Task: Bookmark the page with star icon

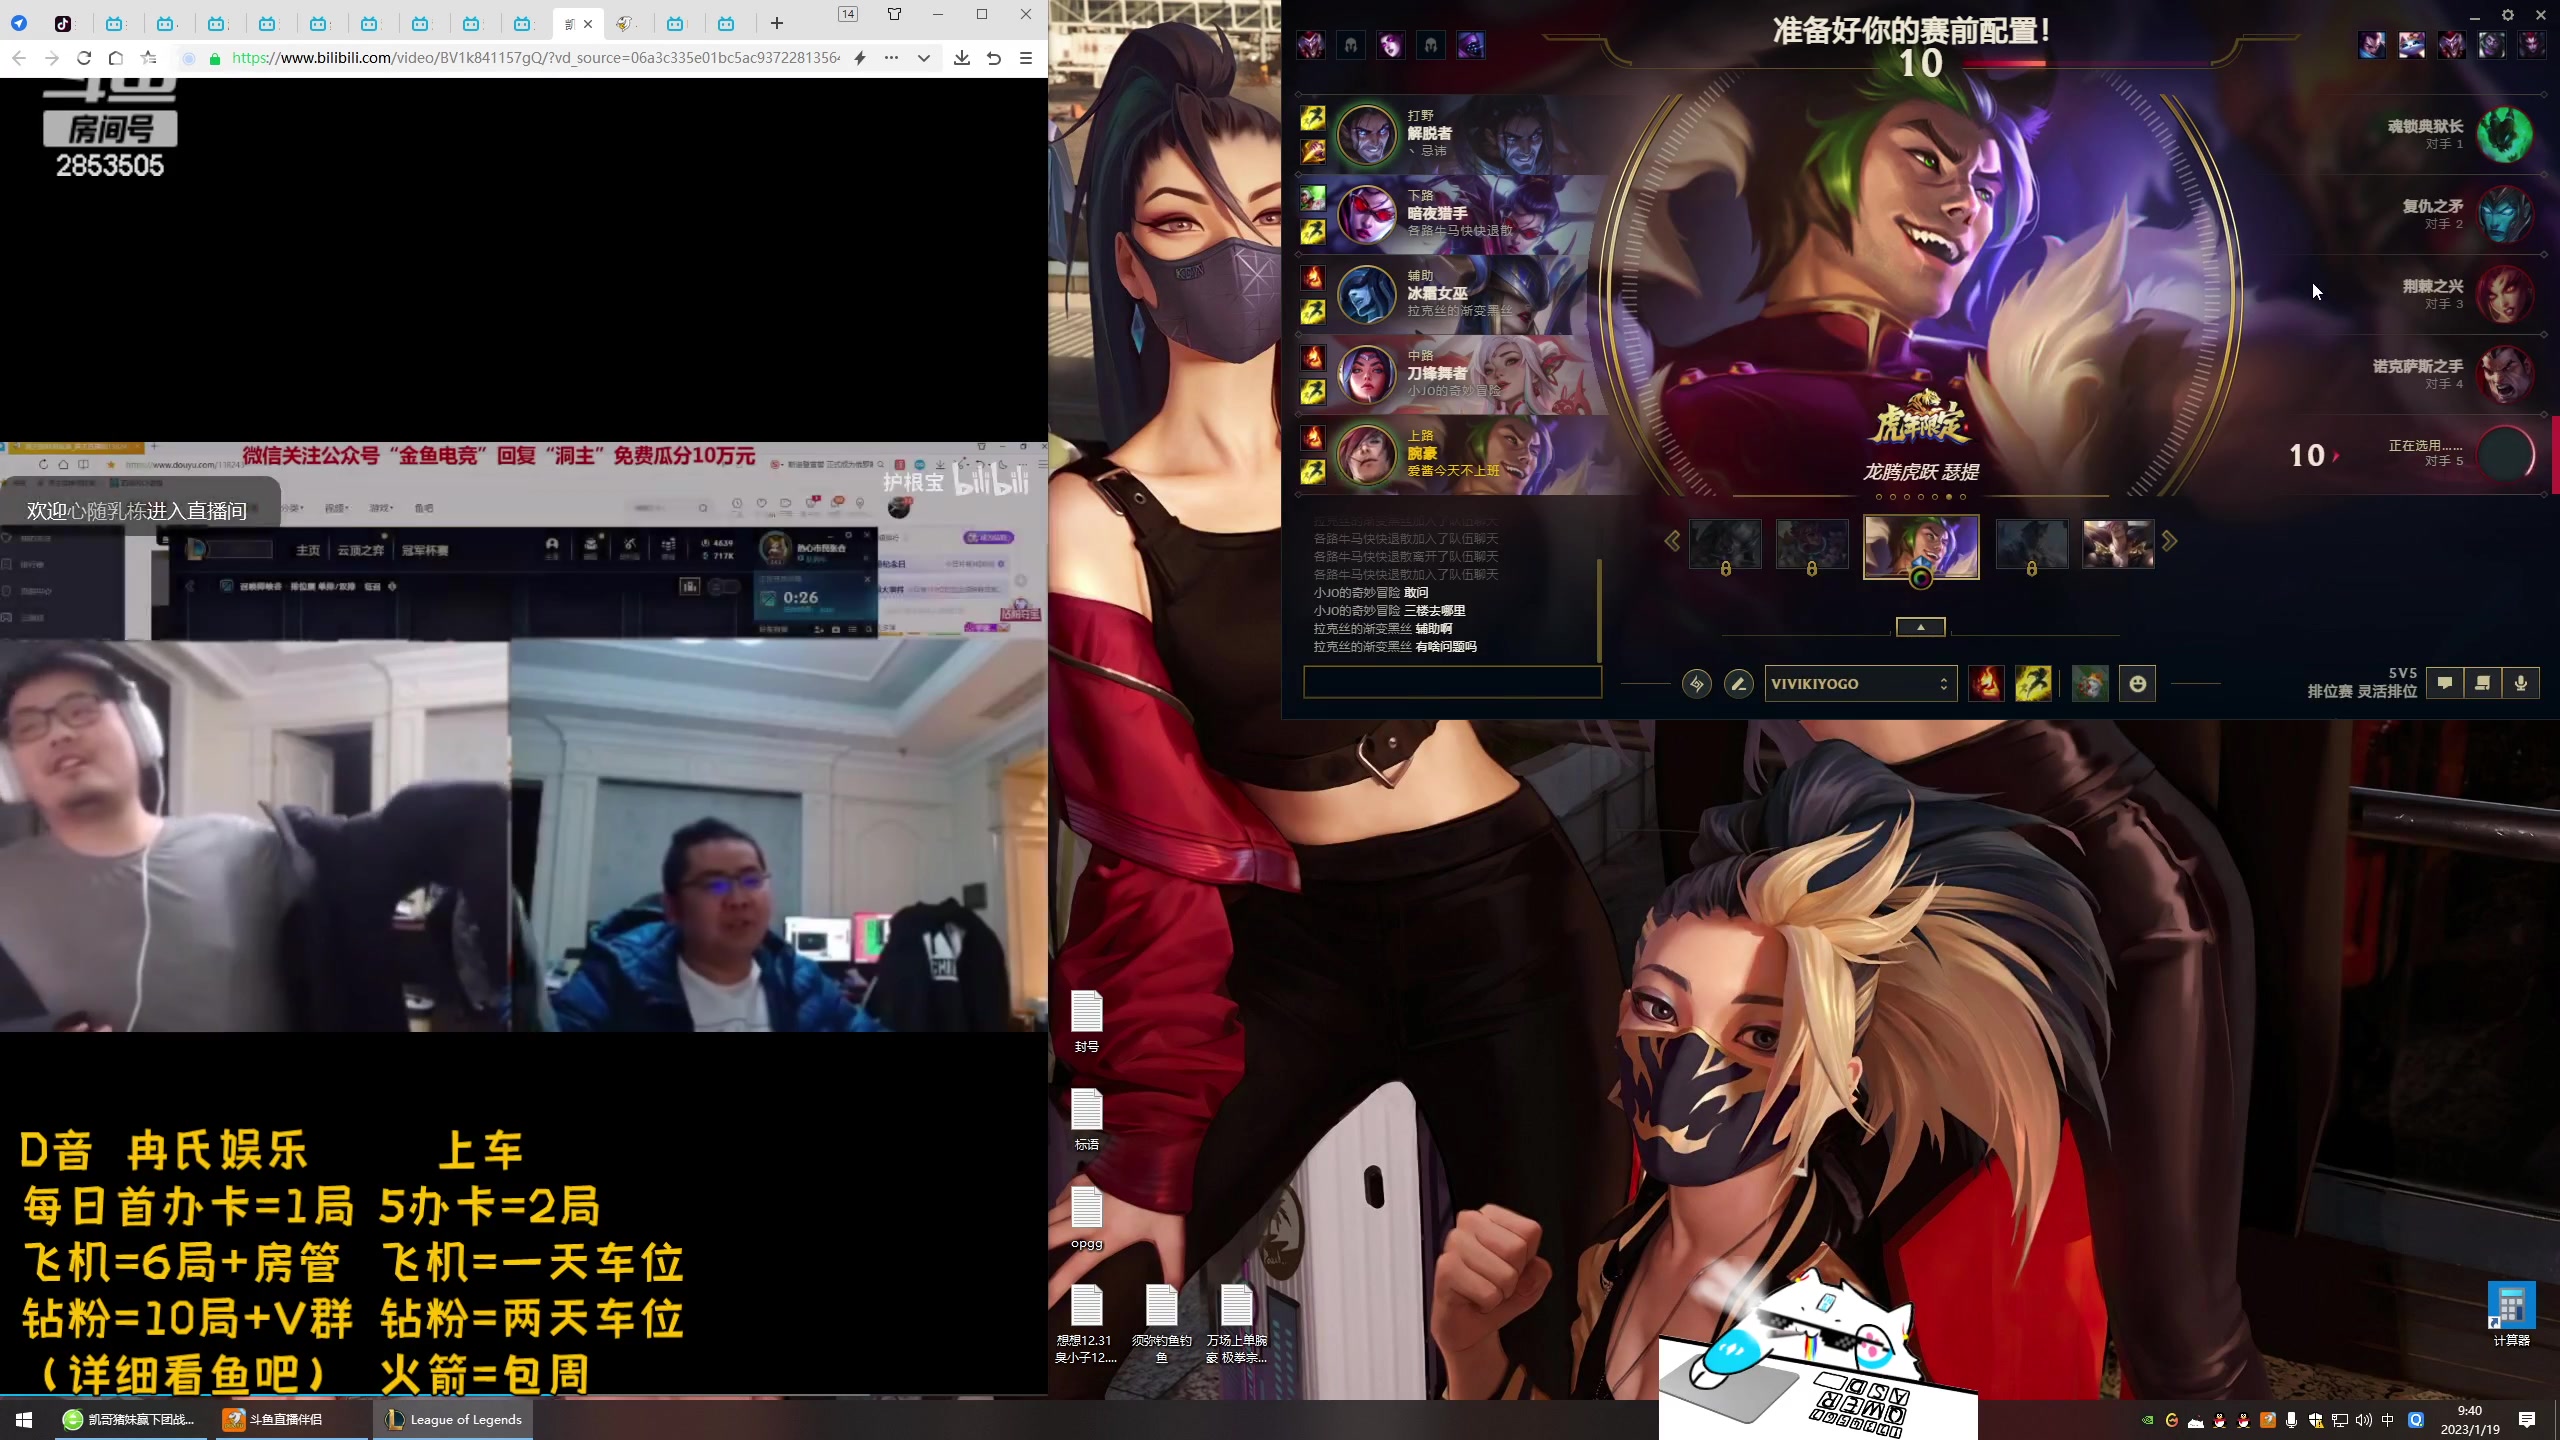Action: 149,58
